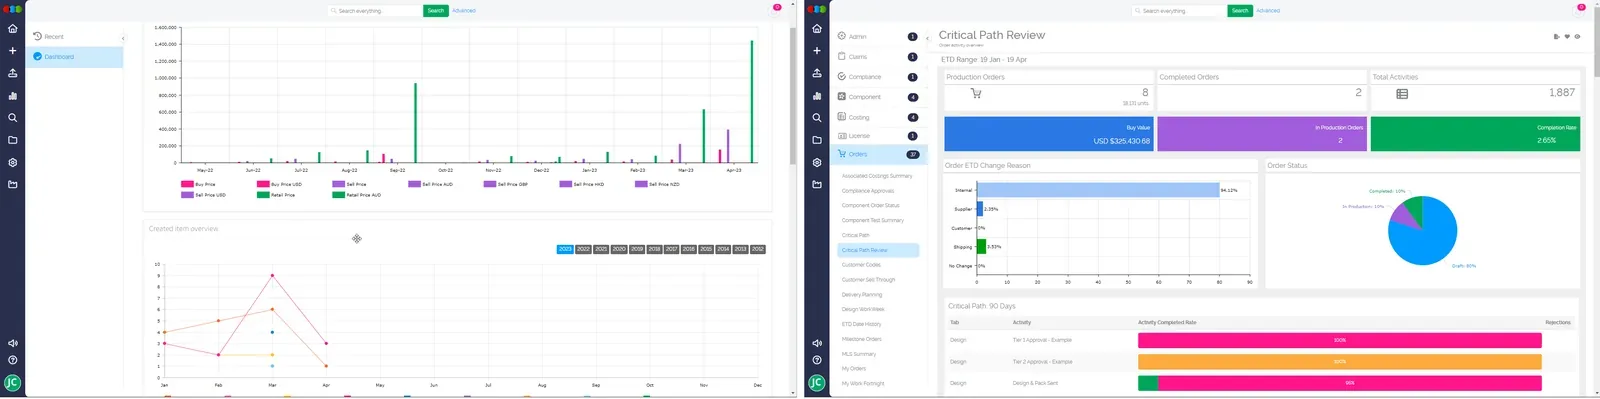This screenshot has height=399, width=1600.
Task: Click the Design & Pack Sent progress bar
Action: click(1340, 383)
